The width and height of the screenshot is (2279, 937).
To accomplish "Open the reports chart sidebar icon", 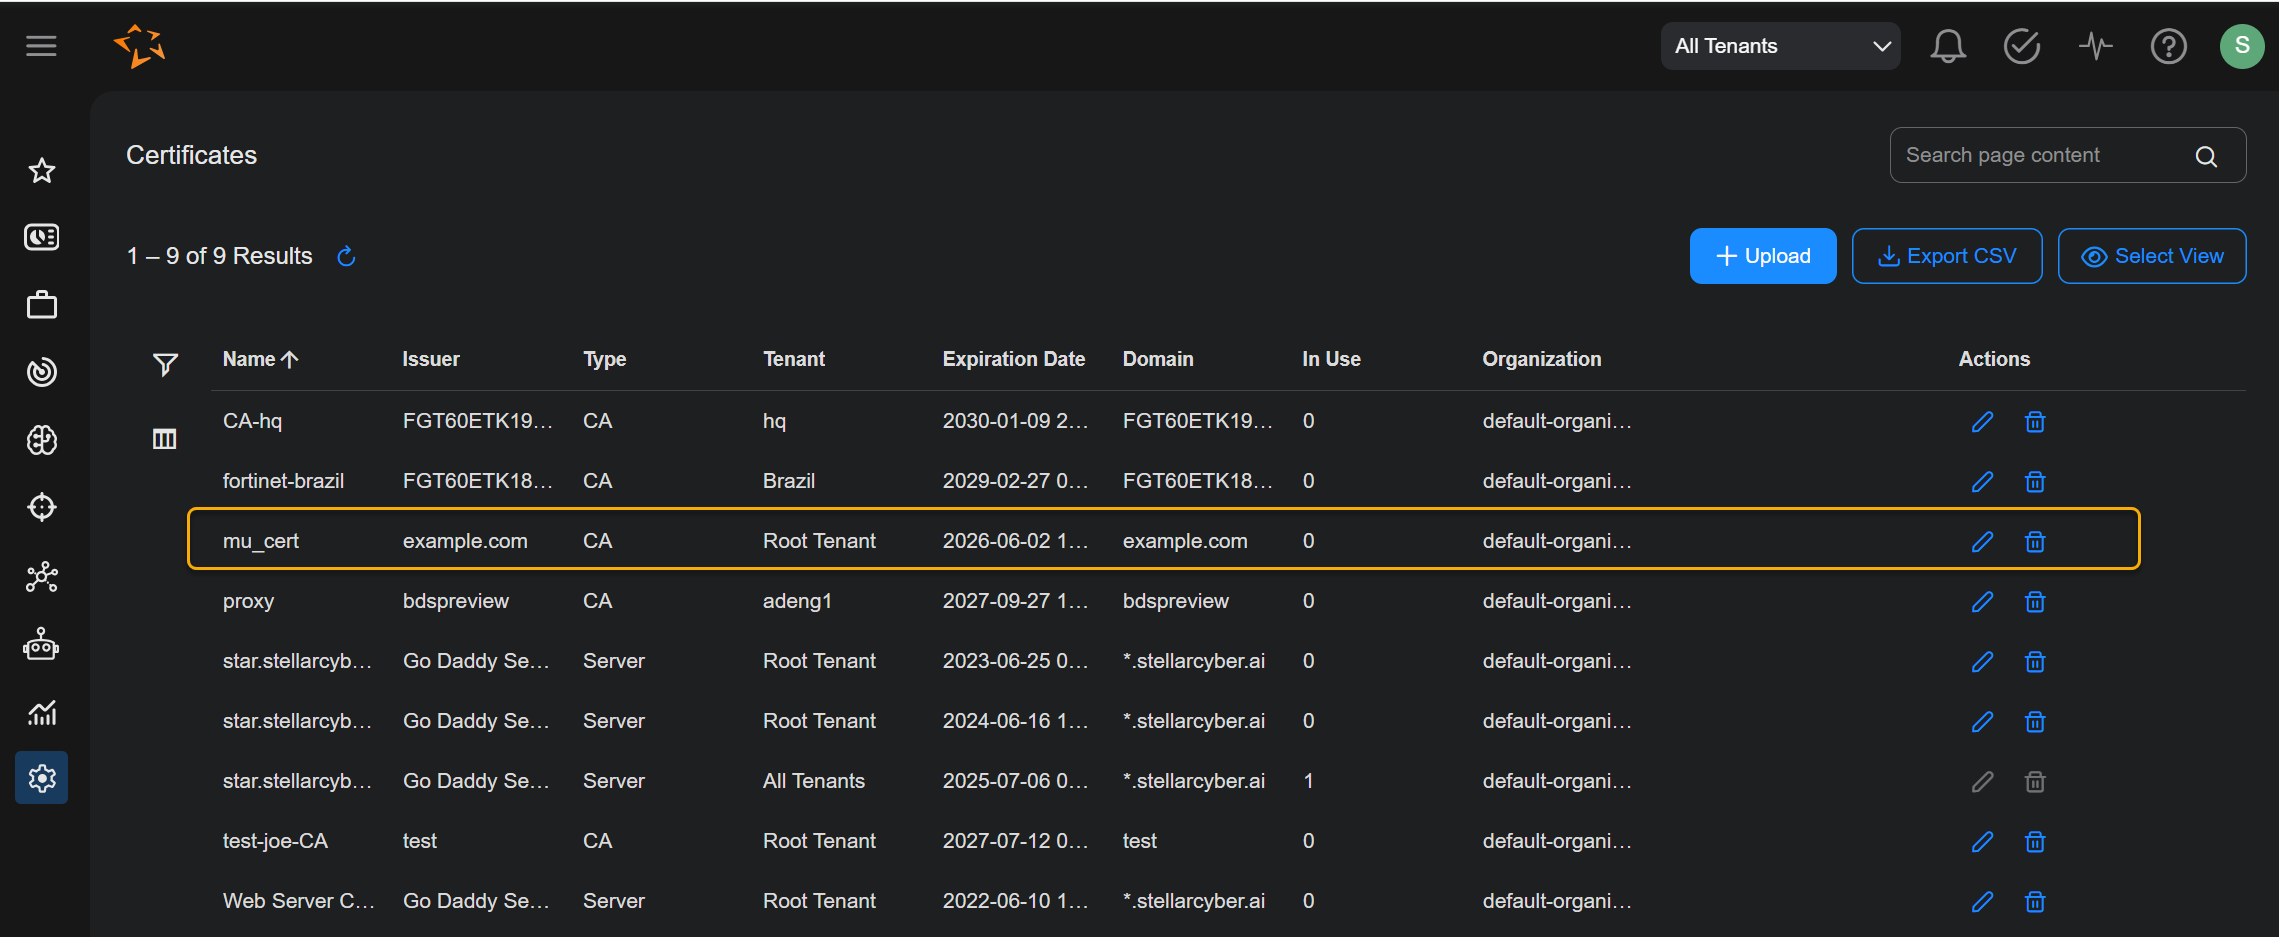I will tap(41, 712).
